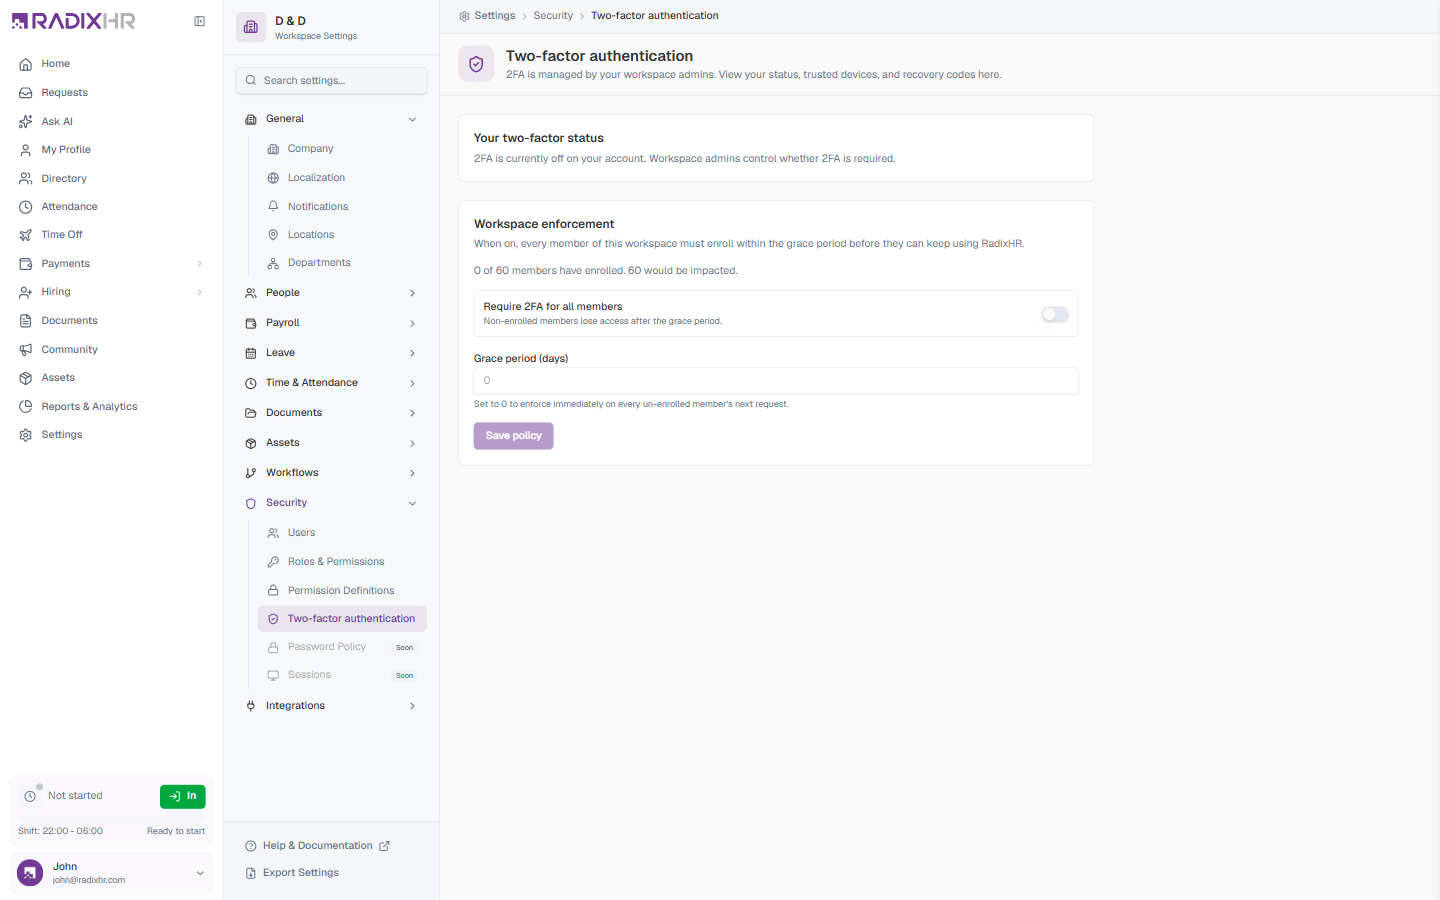Select Users under Security
This screenshot has height=900, width=1440.
(342, 533)
